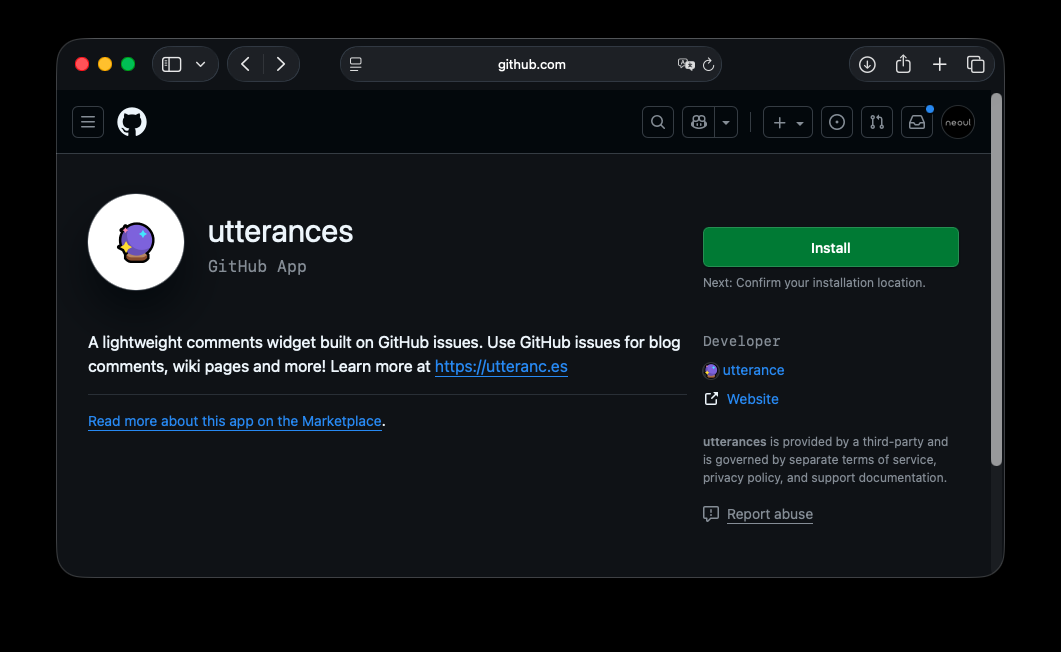Open Copilot chat icon in header
This screenshot has width=1061, height=652.
coord(699,122)
